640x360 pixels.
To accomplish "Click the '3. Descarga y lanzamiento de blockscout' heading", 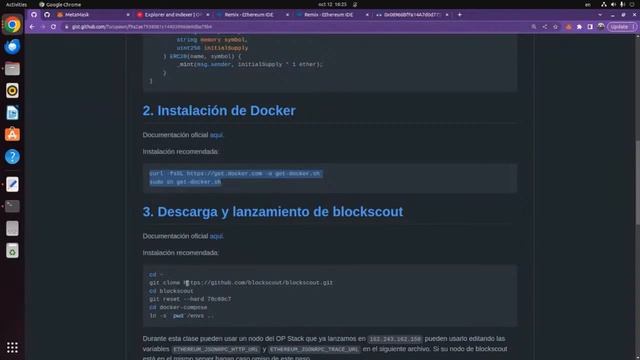I will (273, 211).
